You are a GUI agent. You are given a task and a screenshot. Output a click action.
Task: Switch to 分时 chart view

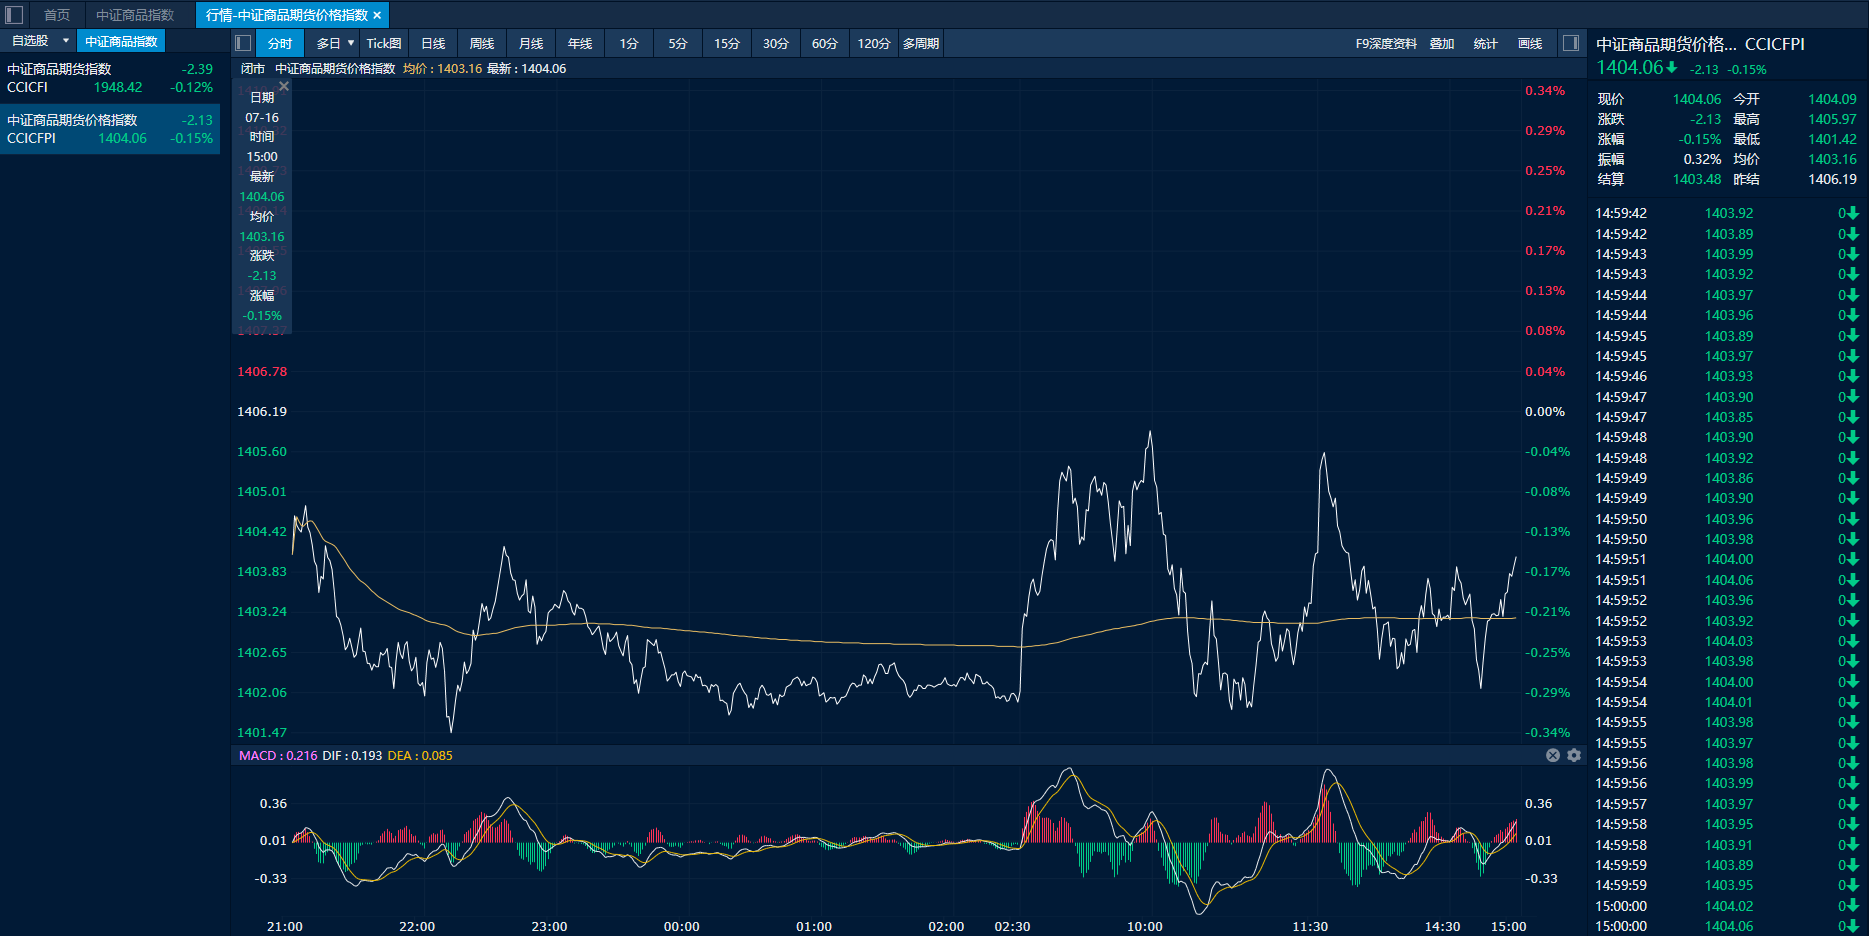pos(280,43)
